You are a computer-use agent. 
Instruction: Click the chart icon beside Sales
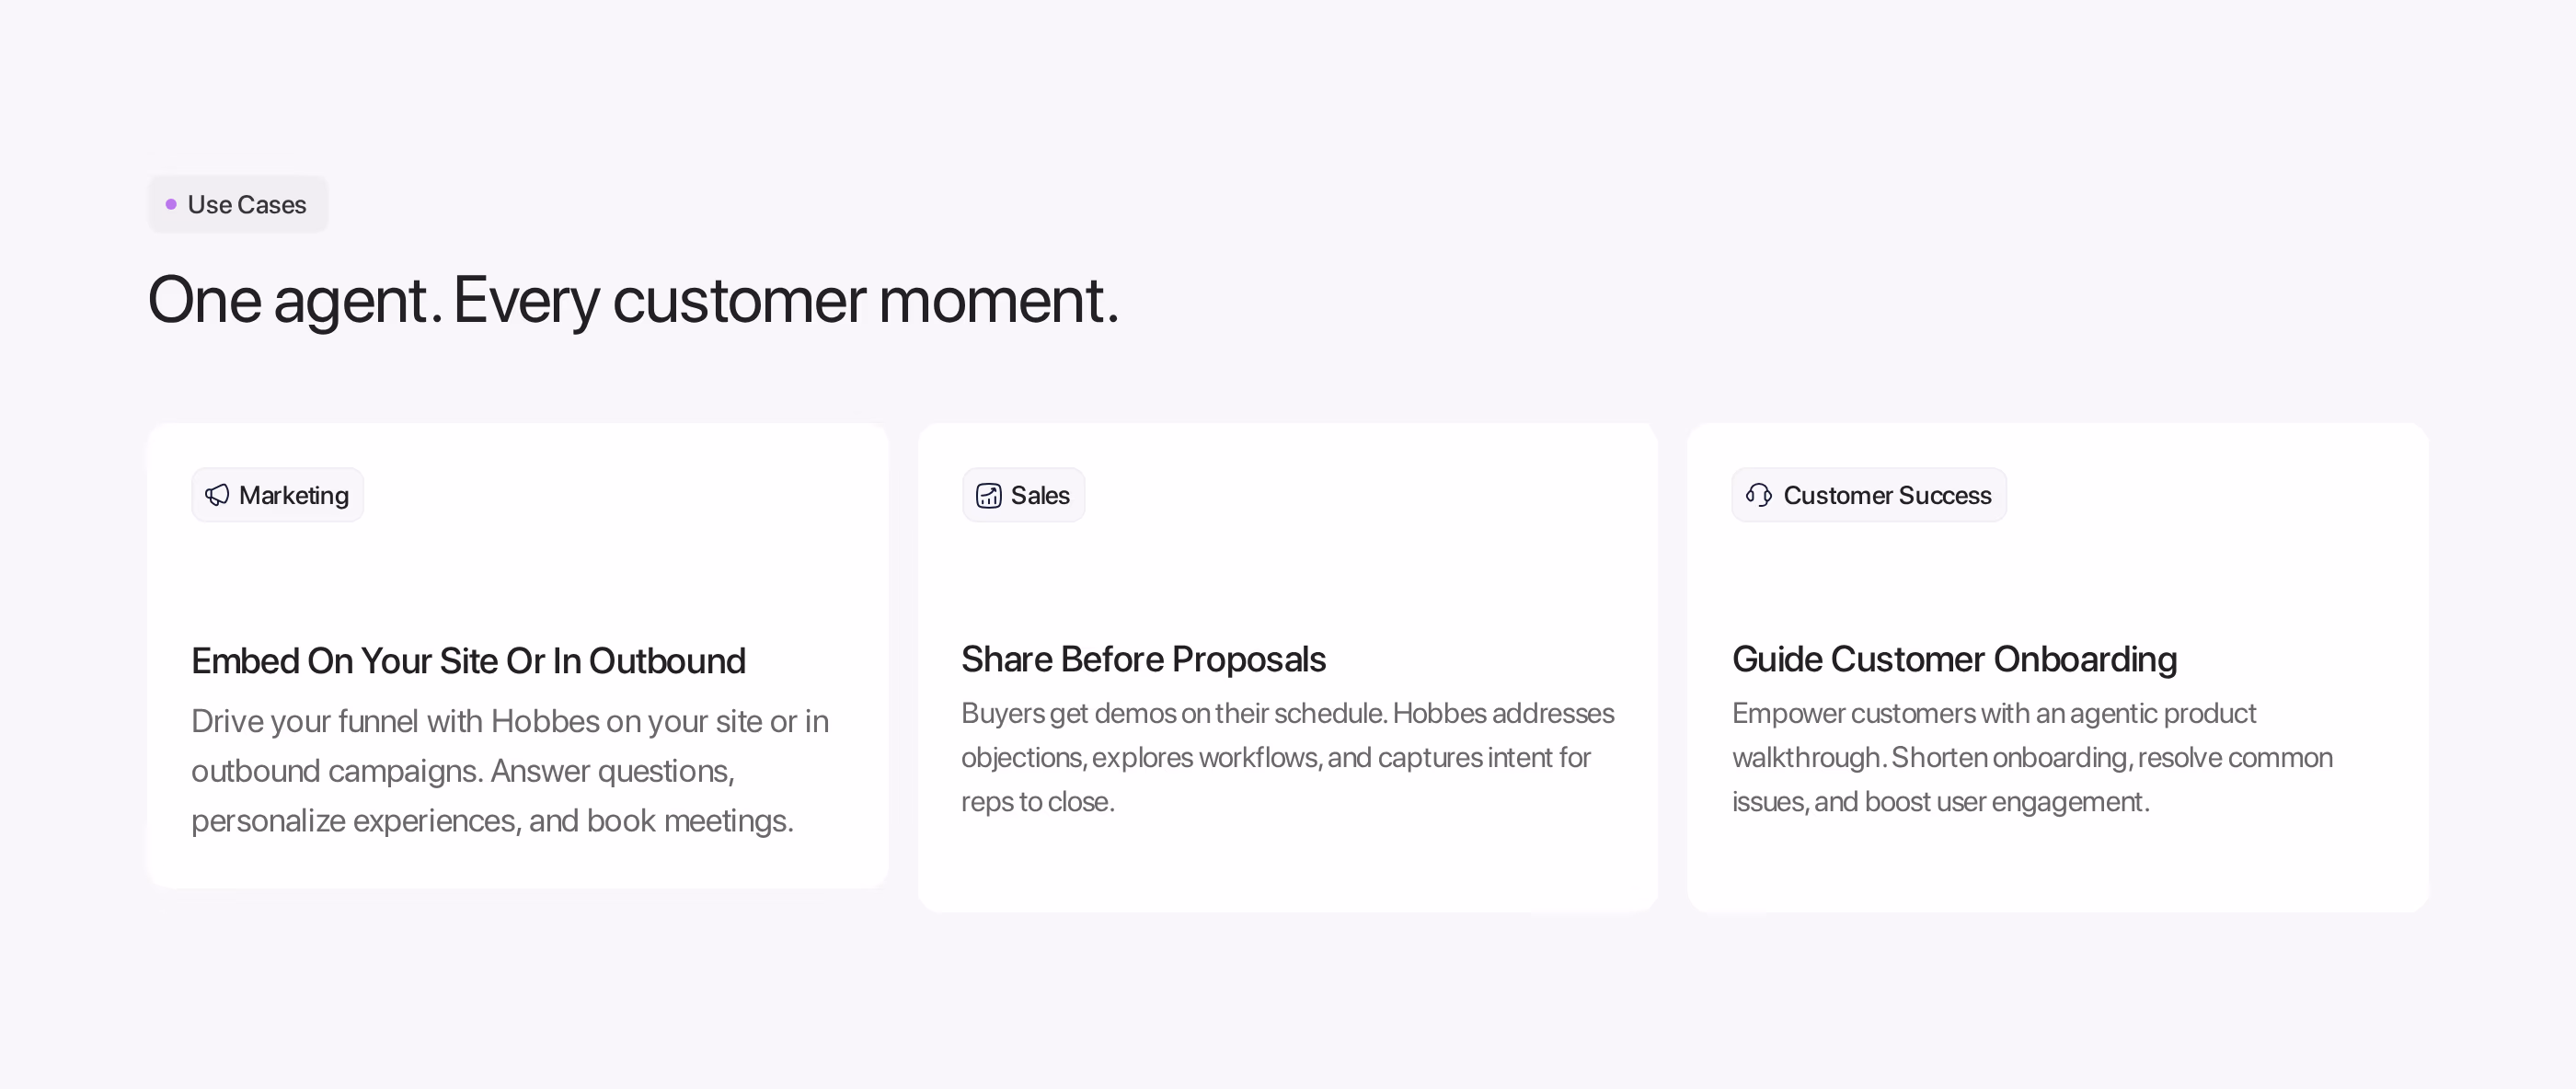(x=988, y=495)
